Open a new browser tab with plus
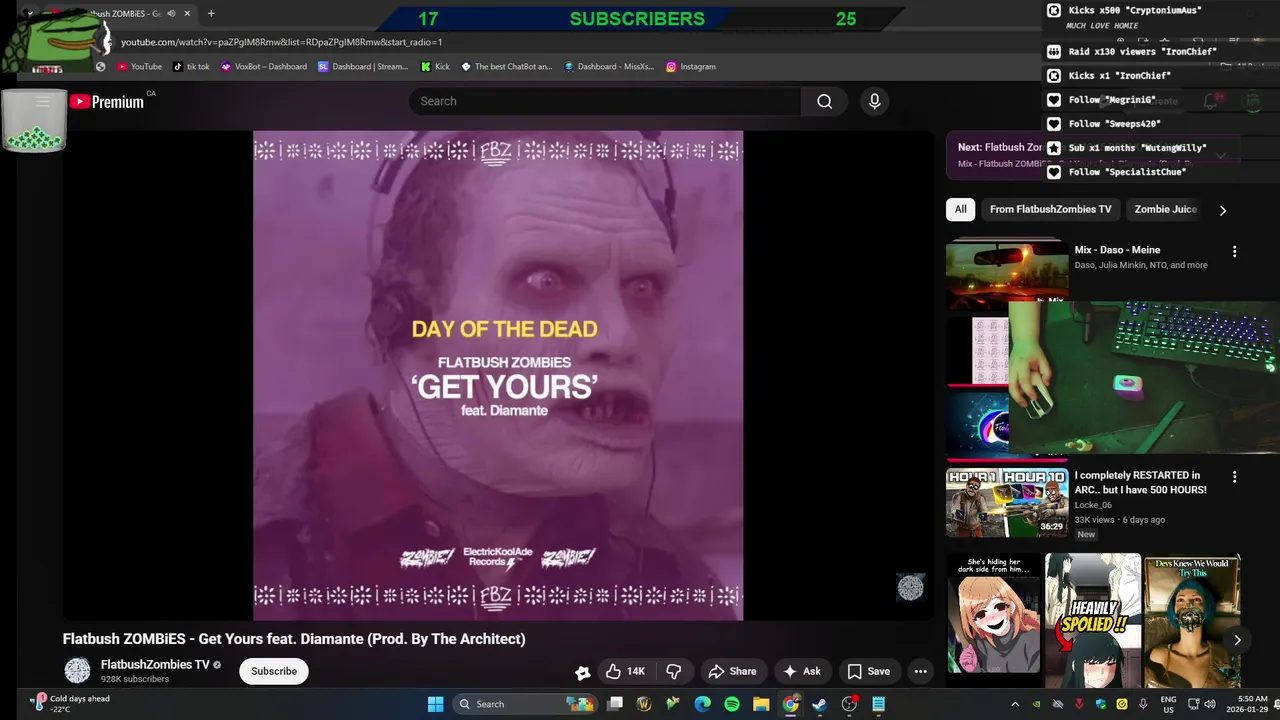Screen dimensions: 1280x720 click(211, 14)
